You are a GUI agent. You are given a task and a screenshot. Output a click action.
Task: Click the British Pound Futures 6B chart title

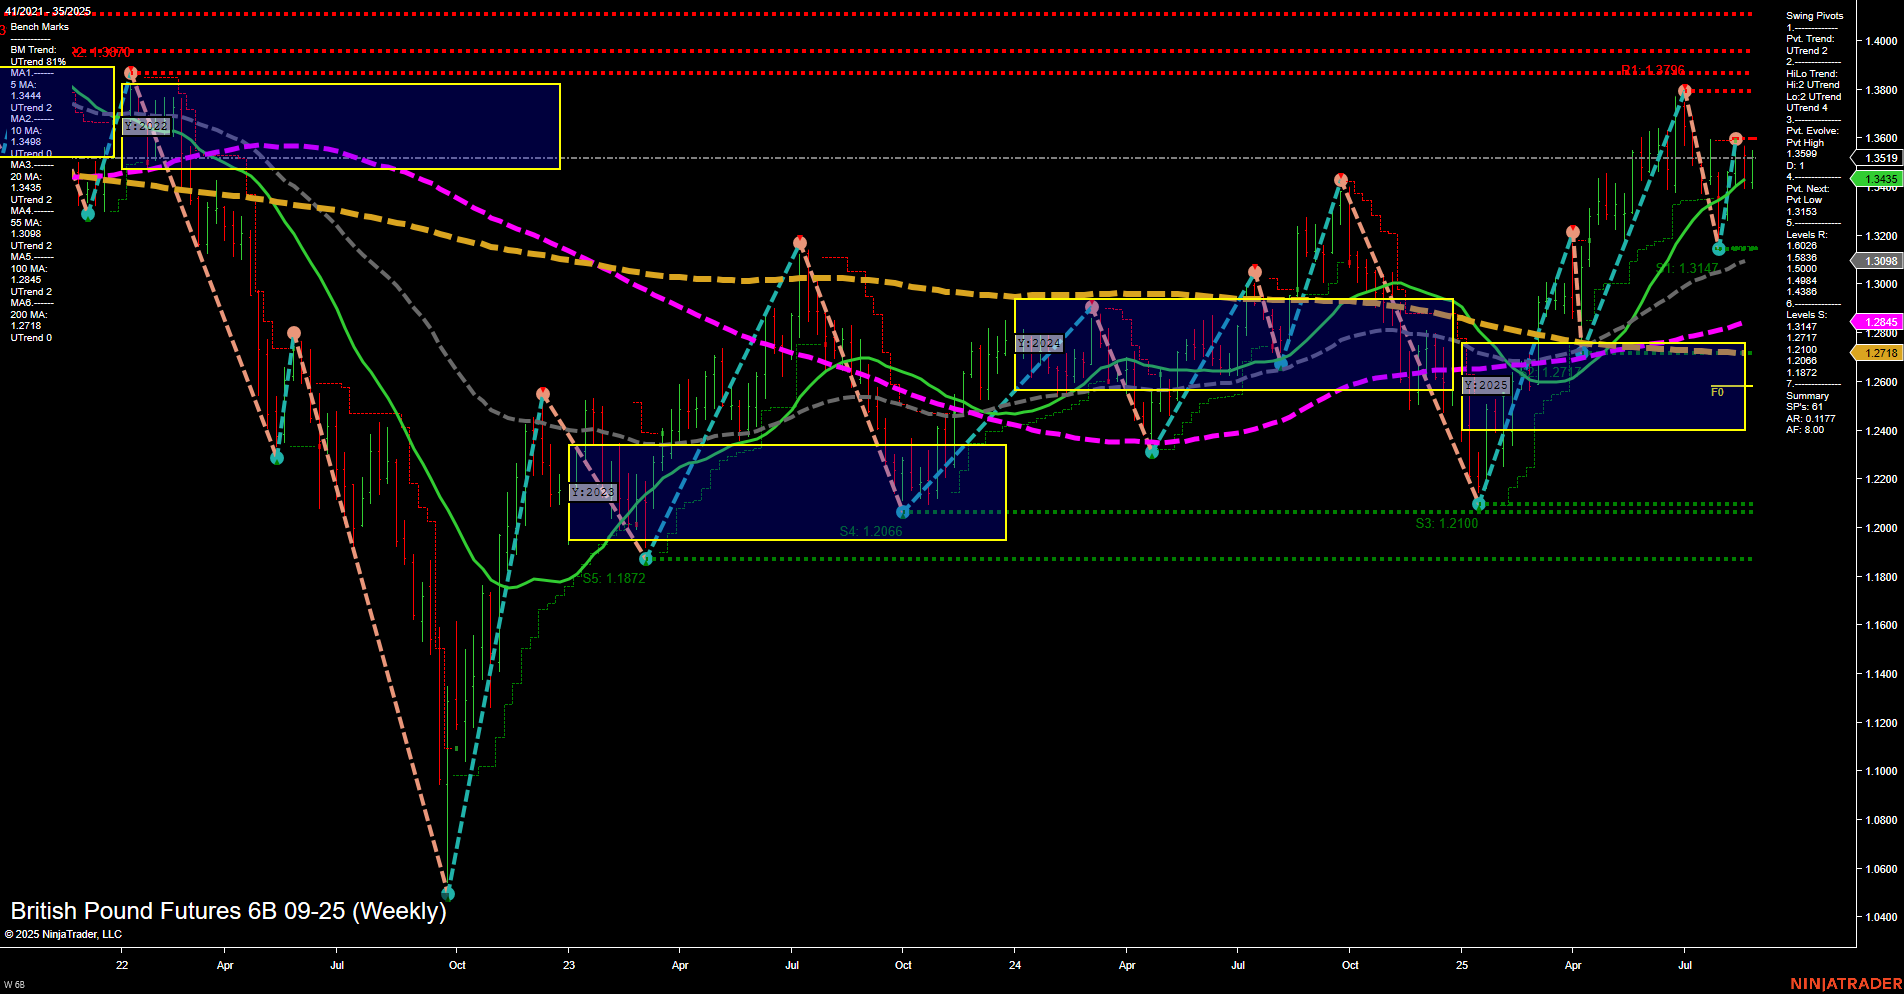[228, 911]
